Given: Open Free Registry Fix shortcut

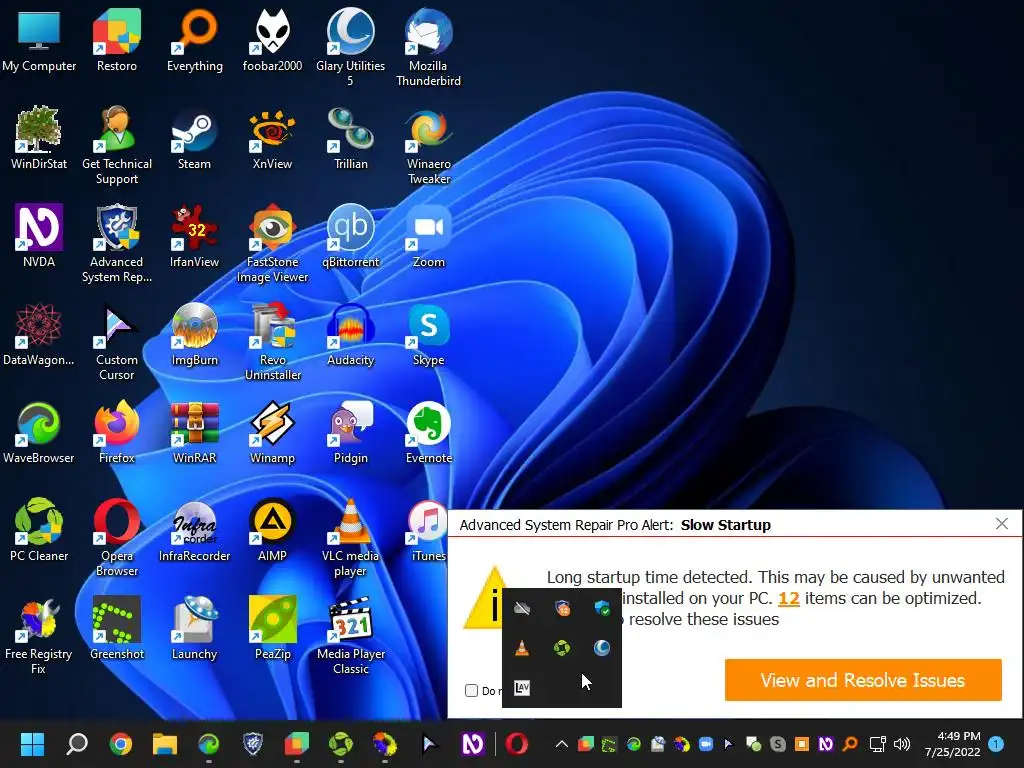Looking at the screenshot, I should click(39, 635).
